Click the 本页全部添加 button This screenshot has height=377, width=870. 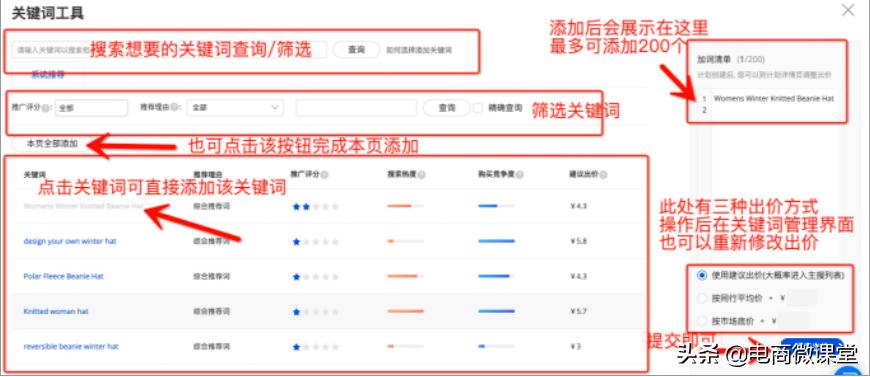pos(53,143)
